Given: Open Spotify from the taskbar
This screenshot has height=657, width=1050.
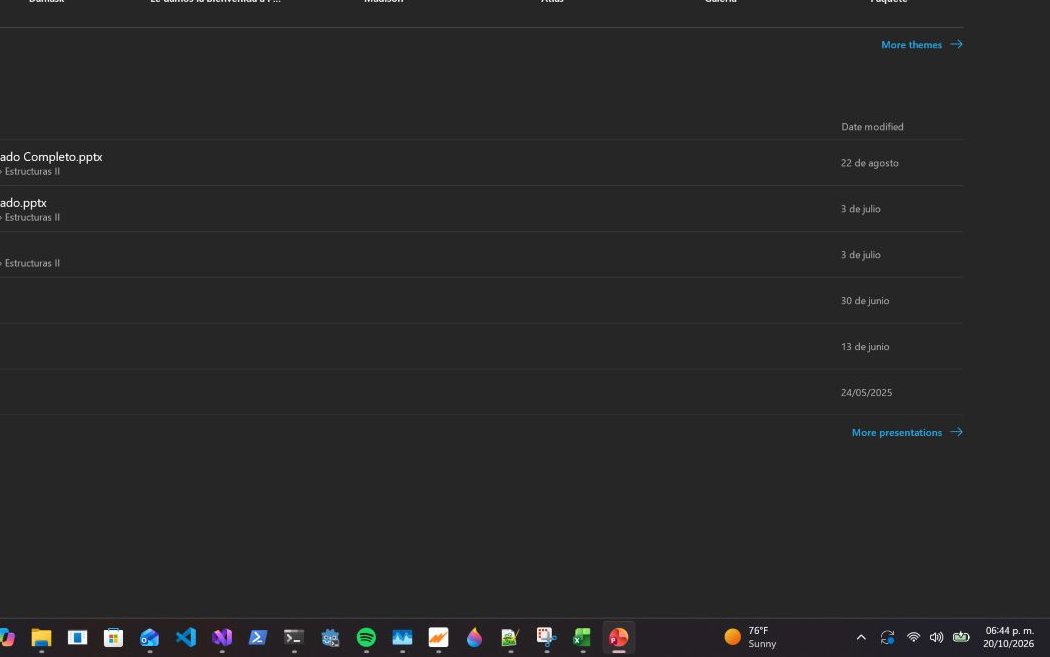Looking at the screenshot, I should click(366, 638).
